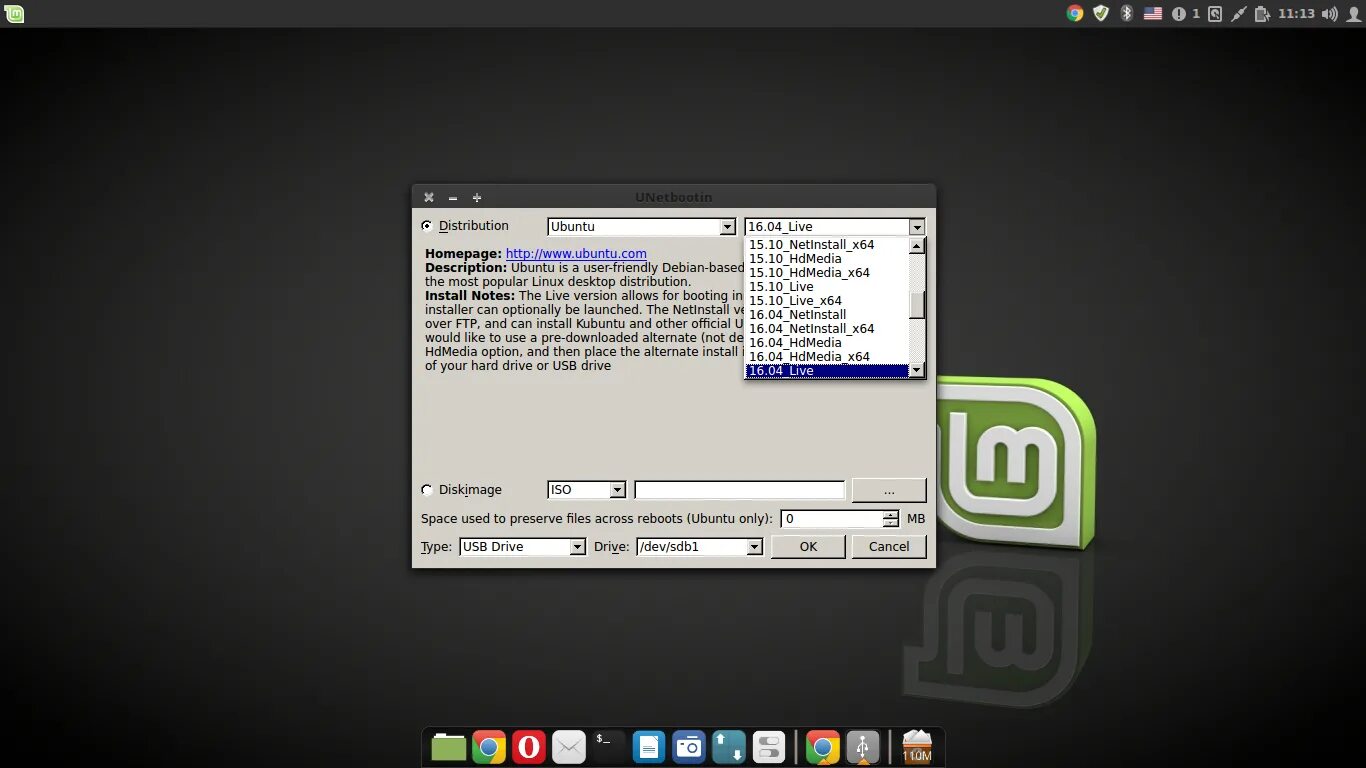This screenshot has height=768, width=1366.
Task: Click the user account tray icon
Action: coord(1353,13)
